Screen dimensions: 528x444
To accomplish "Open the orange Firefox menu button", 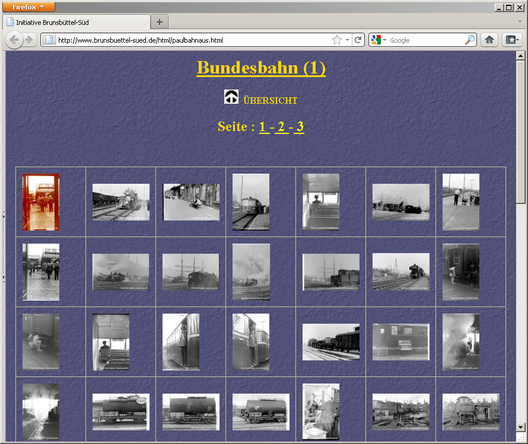I will tap(28, 7).
